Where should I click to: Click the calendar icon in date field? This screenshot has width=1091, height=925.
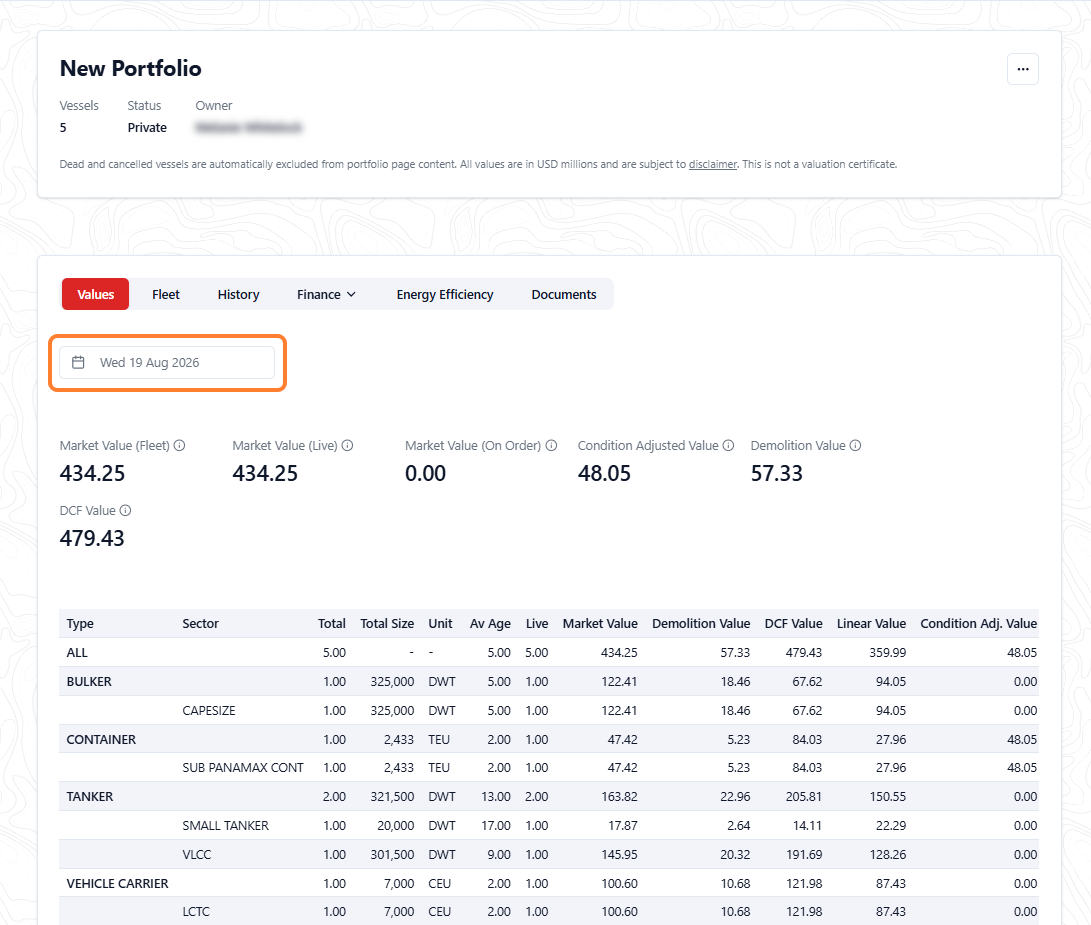79,363
